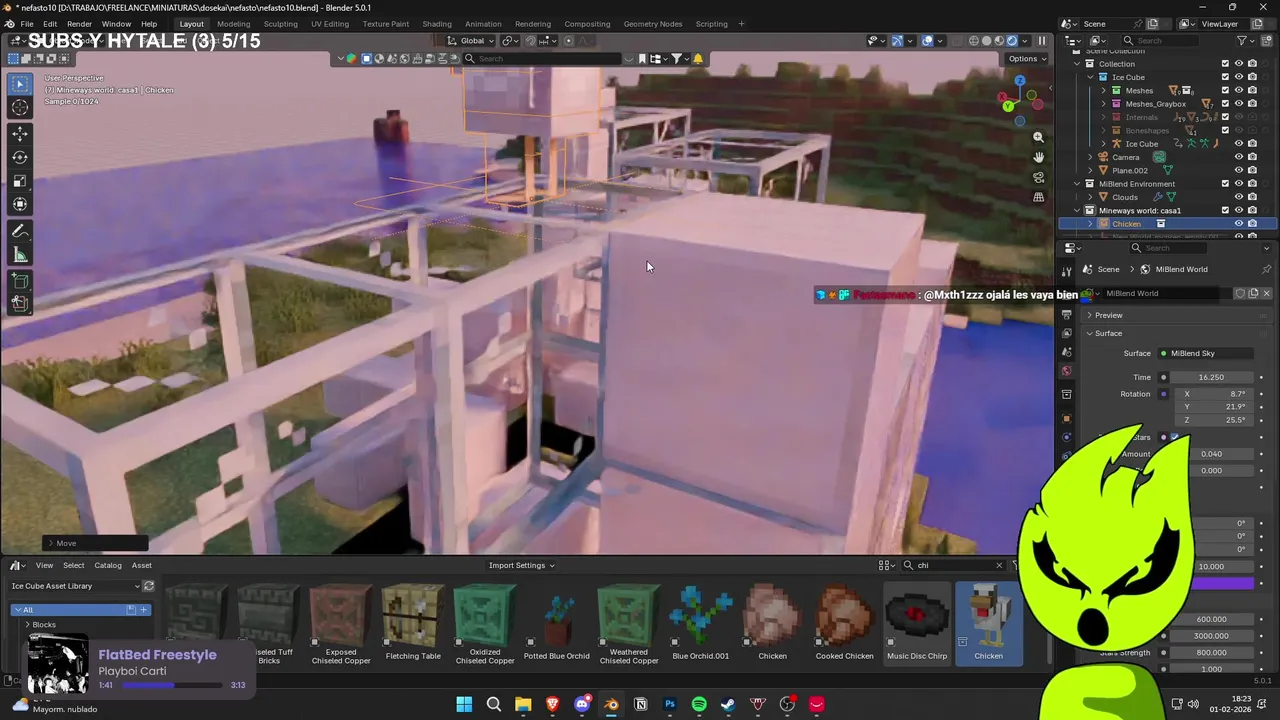Image resolution: width=1280 pixels, height=720 pixels.
Task: Click the viewport zoom magnifier icon
Action: click(x=1038, y=138)
